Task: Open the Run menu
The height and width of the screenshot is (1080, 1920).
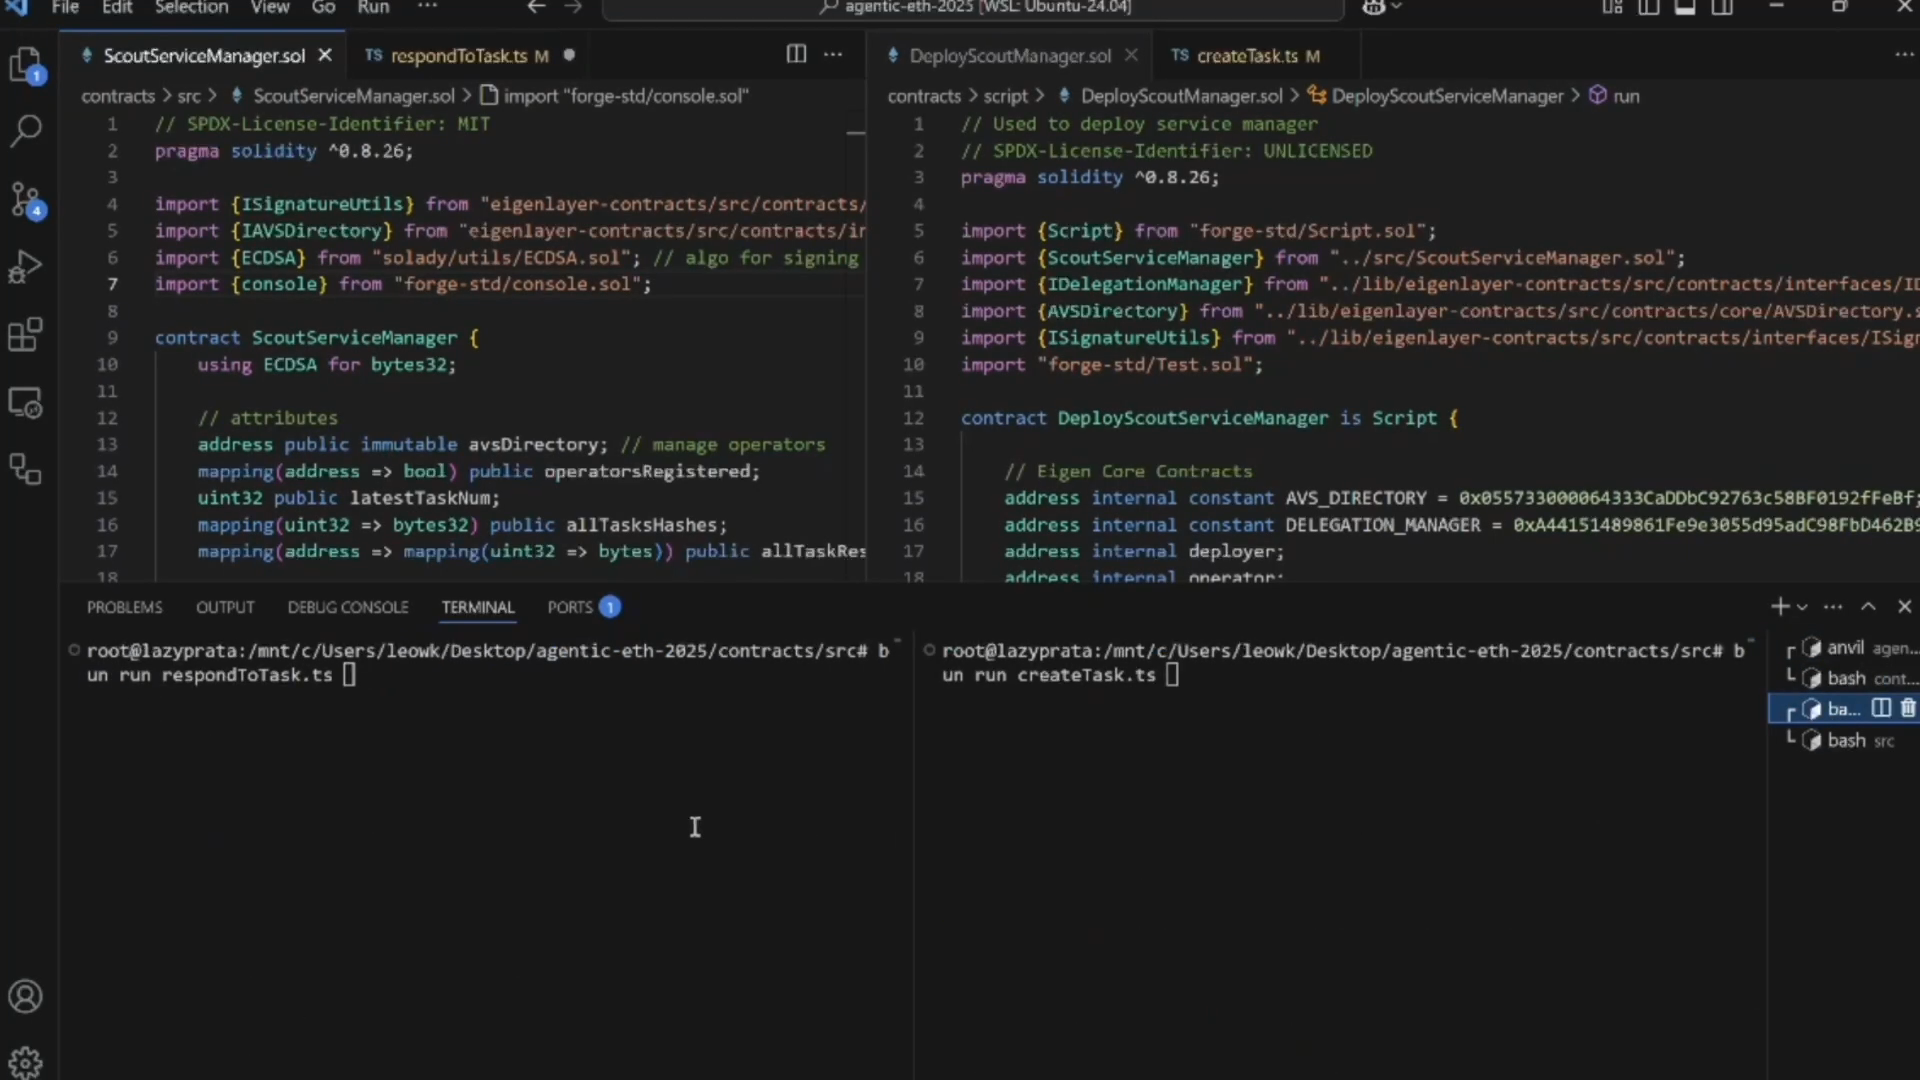Action: coord(373,7)
